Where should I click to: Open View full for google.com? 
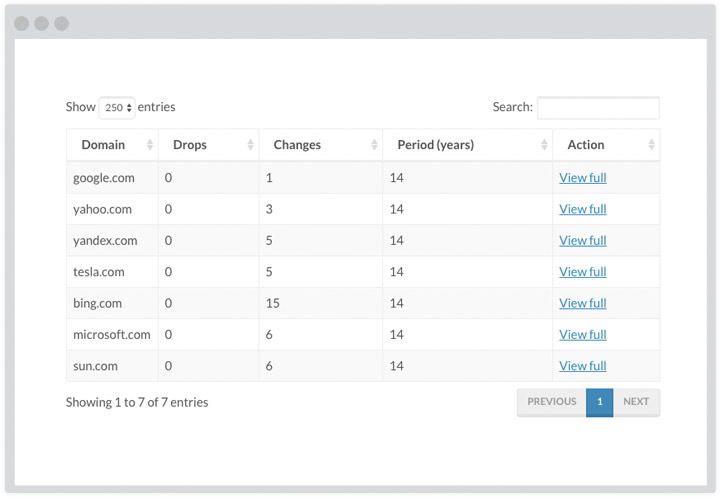click(x=583, y=178)
